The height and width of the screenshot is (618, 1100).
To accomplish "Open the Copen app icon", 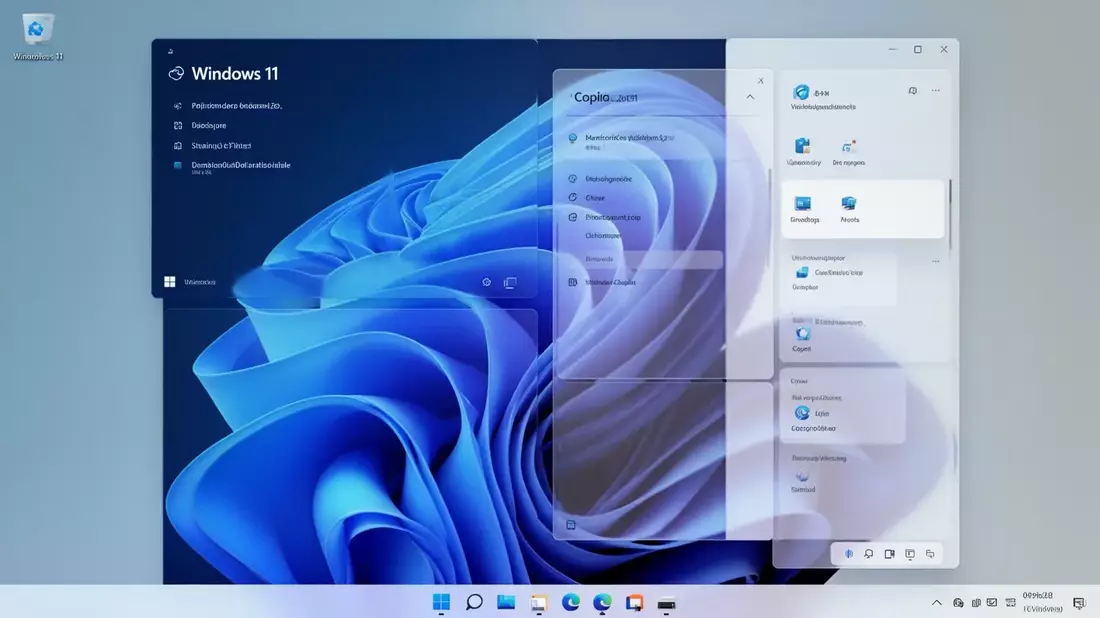I will click(x=803, y=334).
